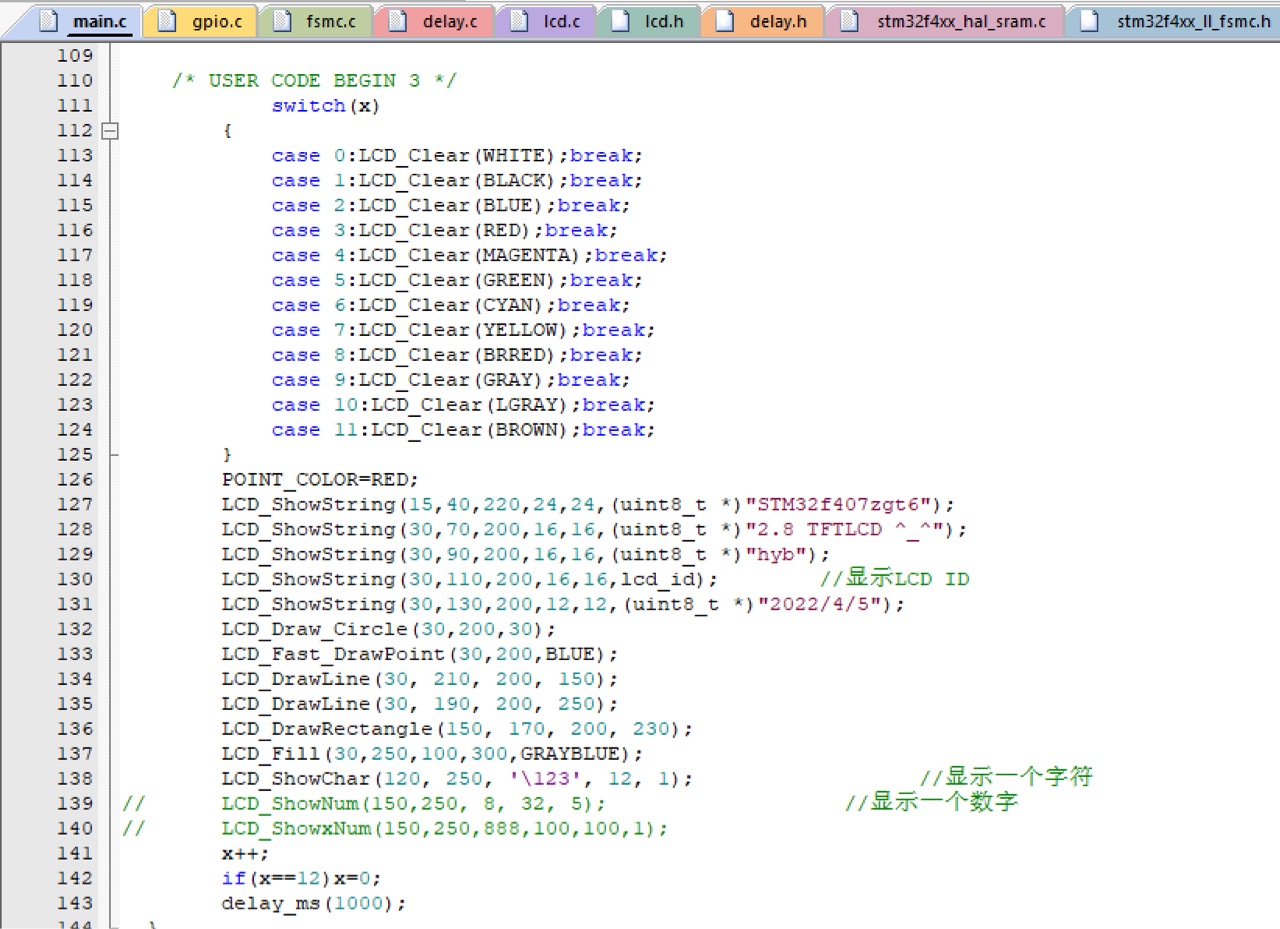Click the LCD_ShowChar '\123' call
Viewport: 1280px width, 929px height.
click(457, 779)
